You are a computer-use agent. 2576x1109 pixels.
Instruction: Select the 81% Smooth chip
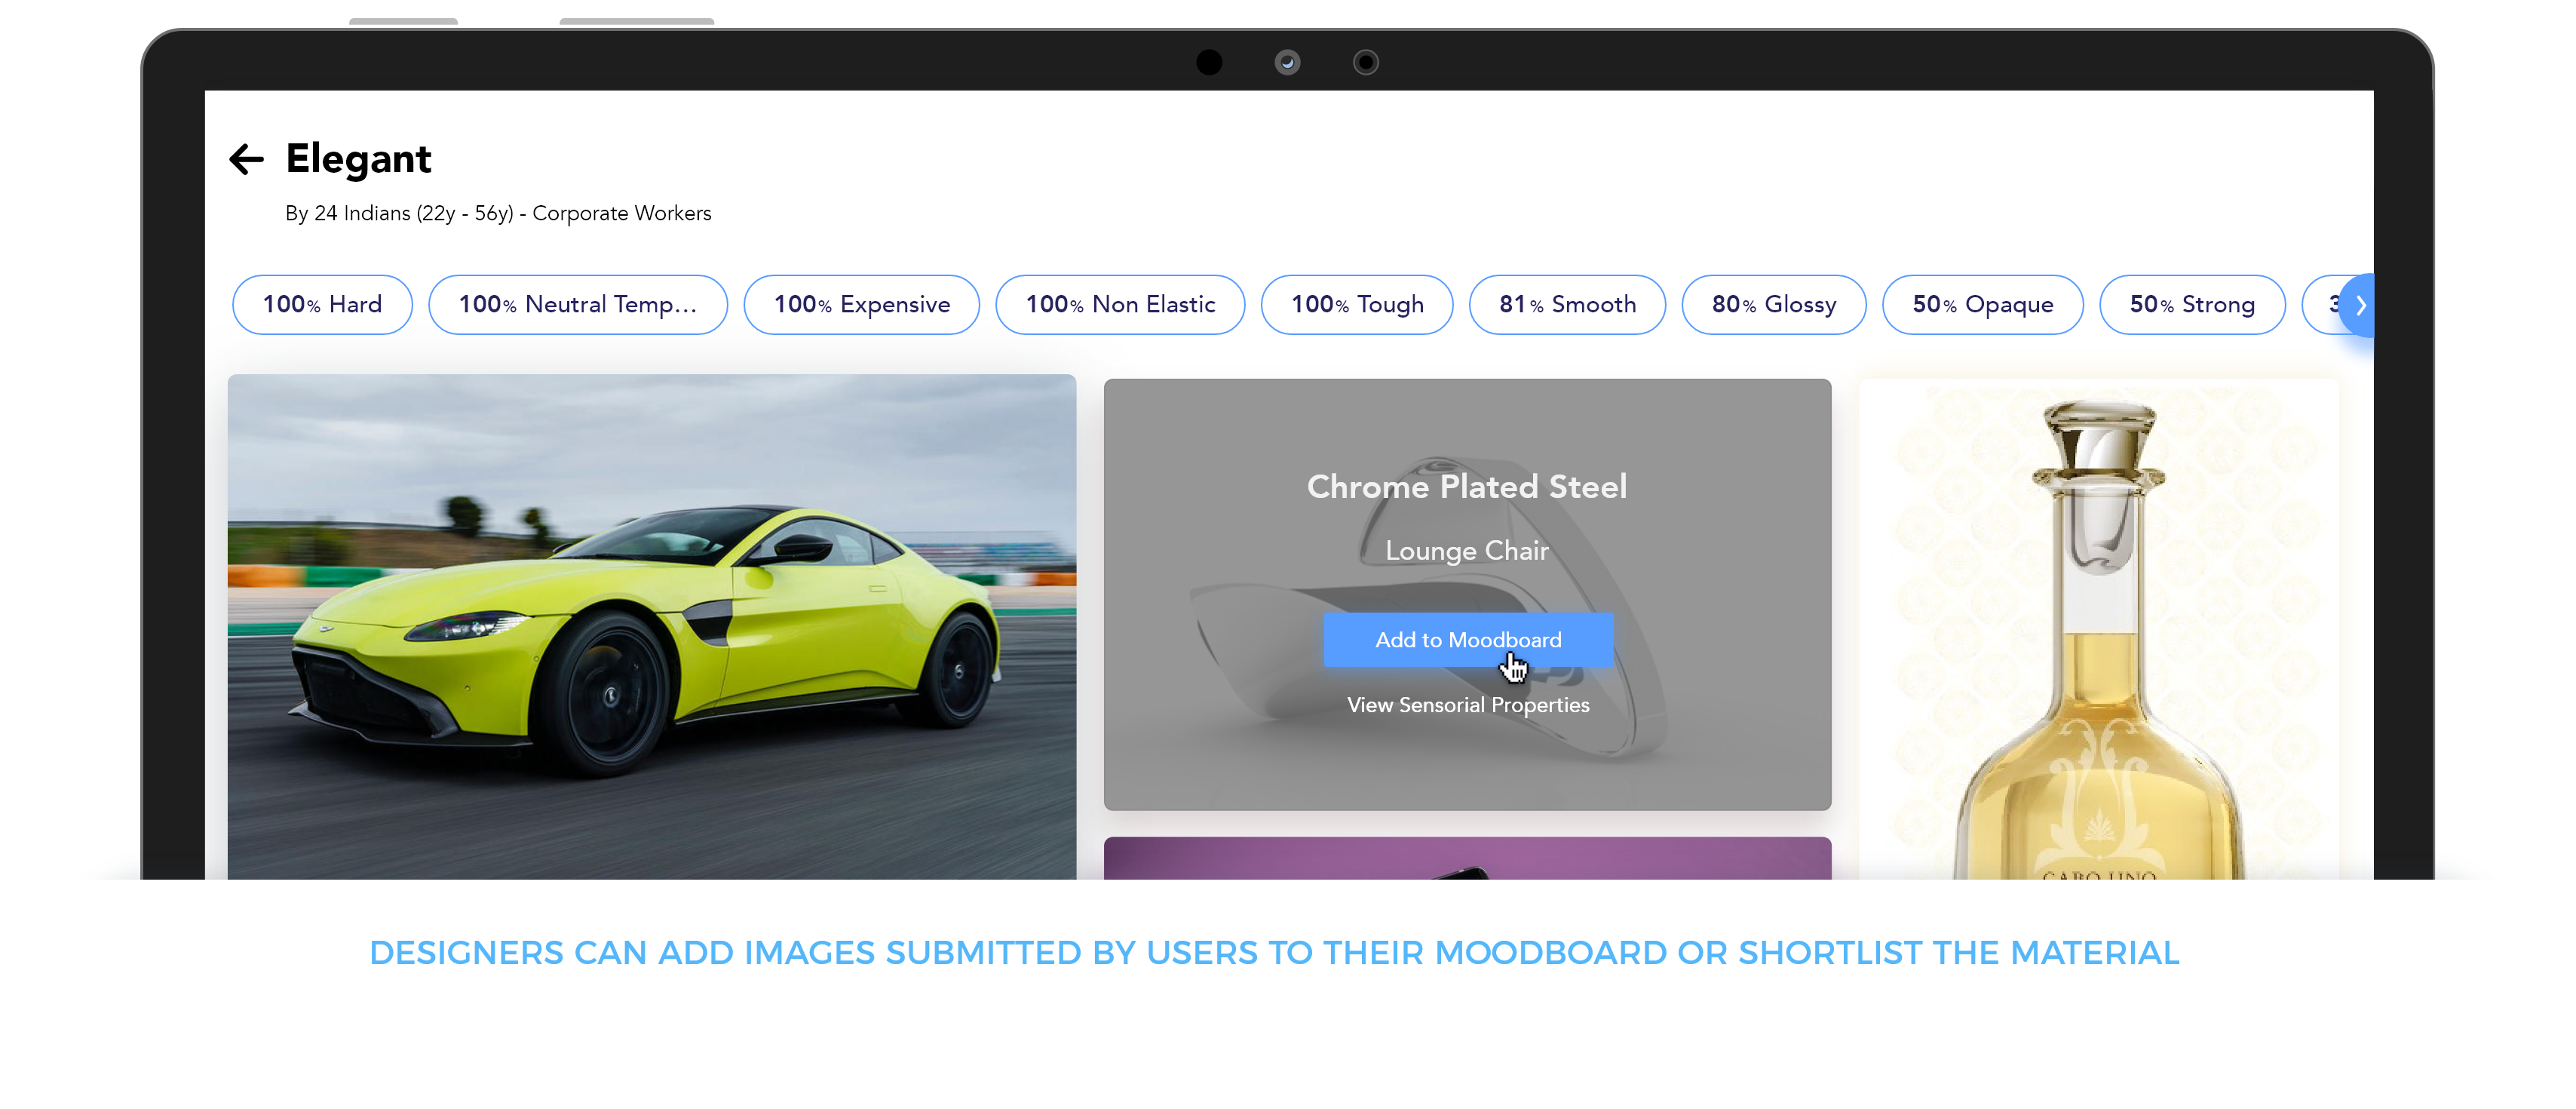1566,304
